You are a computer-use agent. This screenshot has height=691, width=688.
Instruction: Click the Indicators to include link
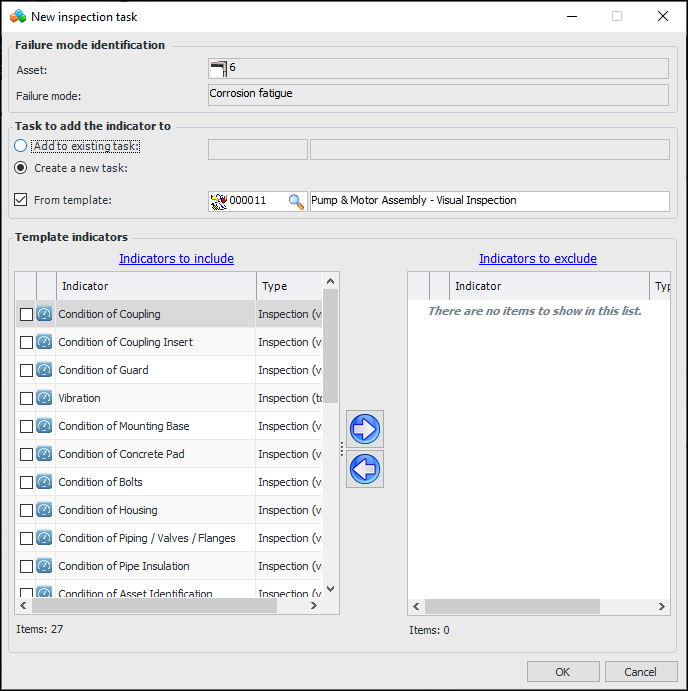point(176,258)
